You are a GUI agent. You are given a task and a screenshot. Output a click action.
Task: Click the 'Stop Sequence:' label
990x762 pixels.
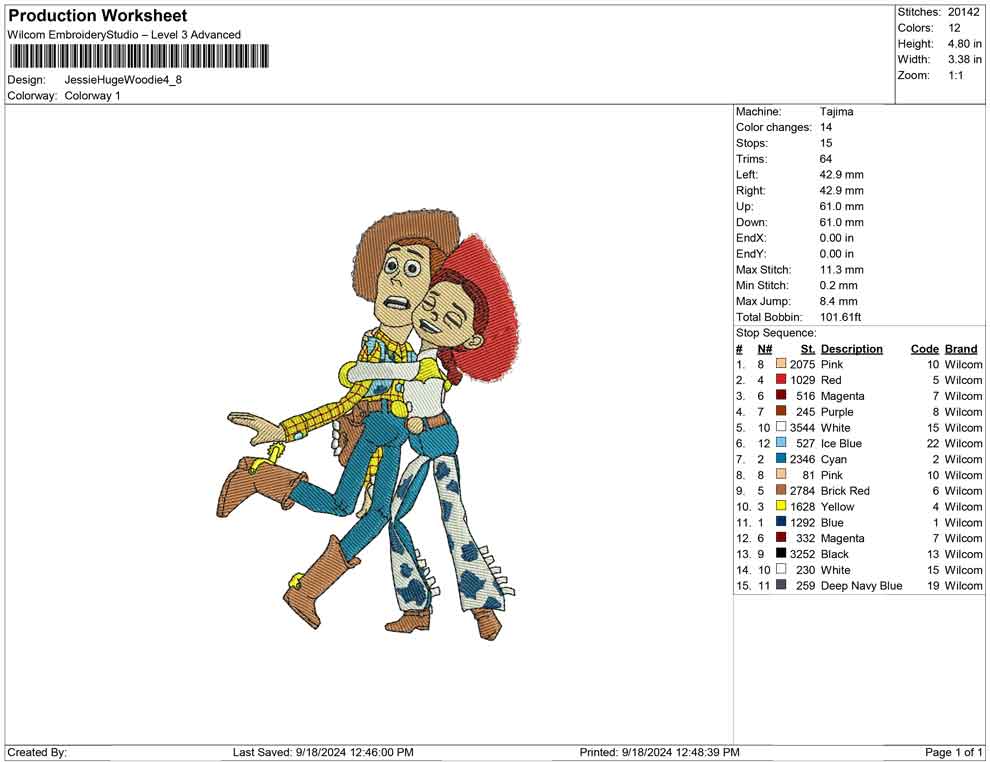pos(776,333)
